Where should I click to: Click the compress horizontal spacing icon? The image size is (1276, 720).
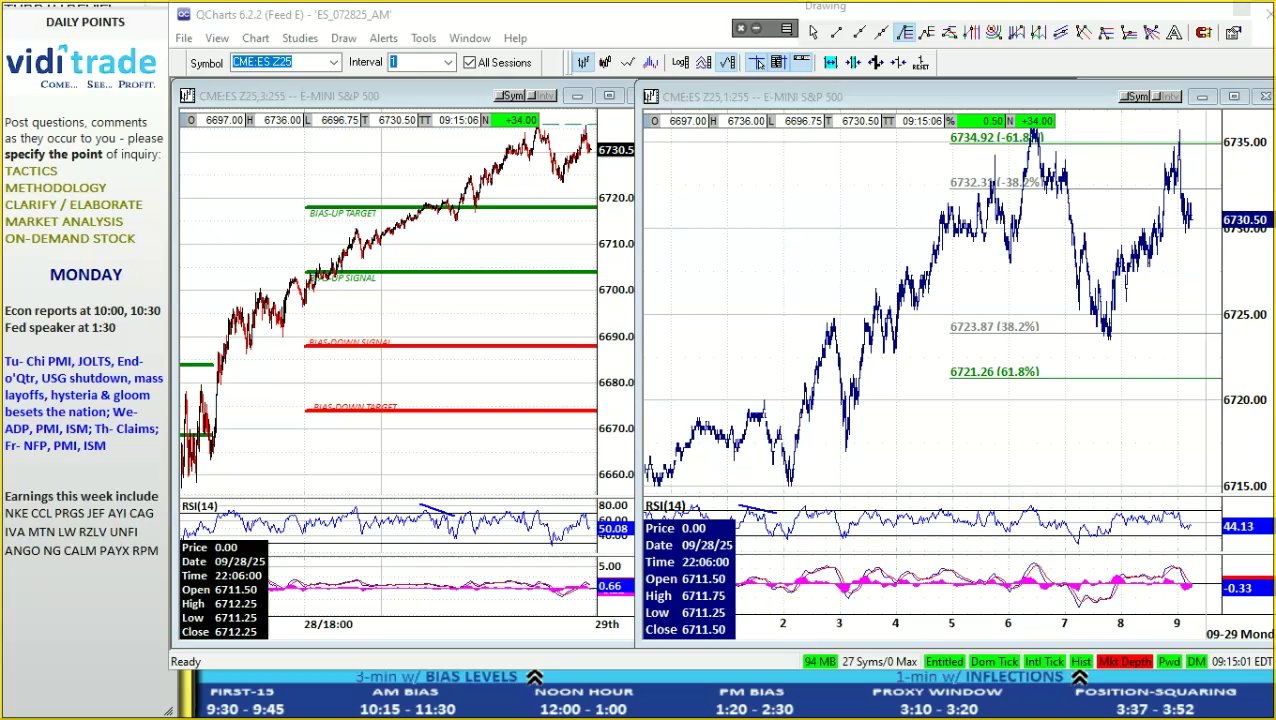click(853, 62)
